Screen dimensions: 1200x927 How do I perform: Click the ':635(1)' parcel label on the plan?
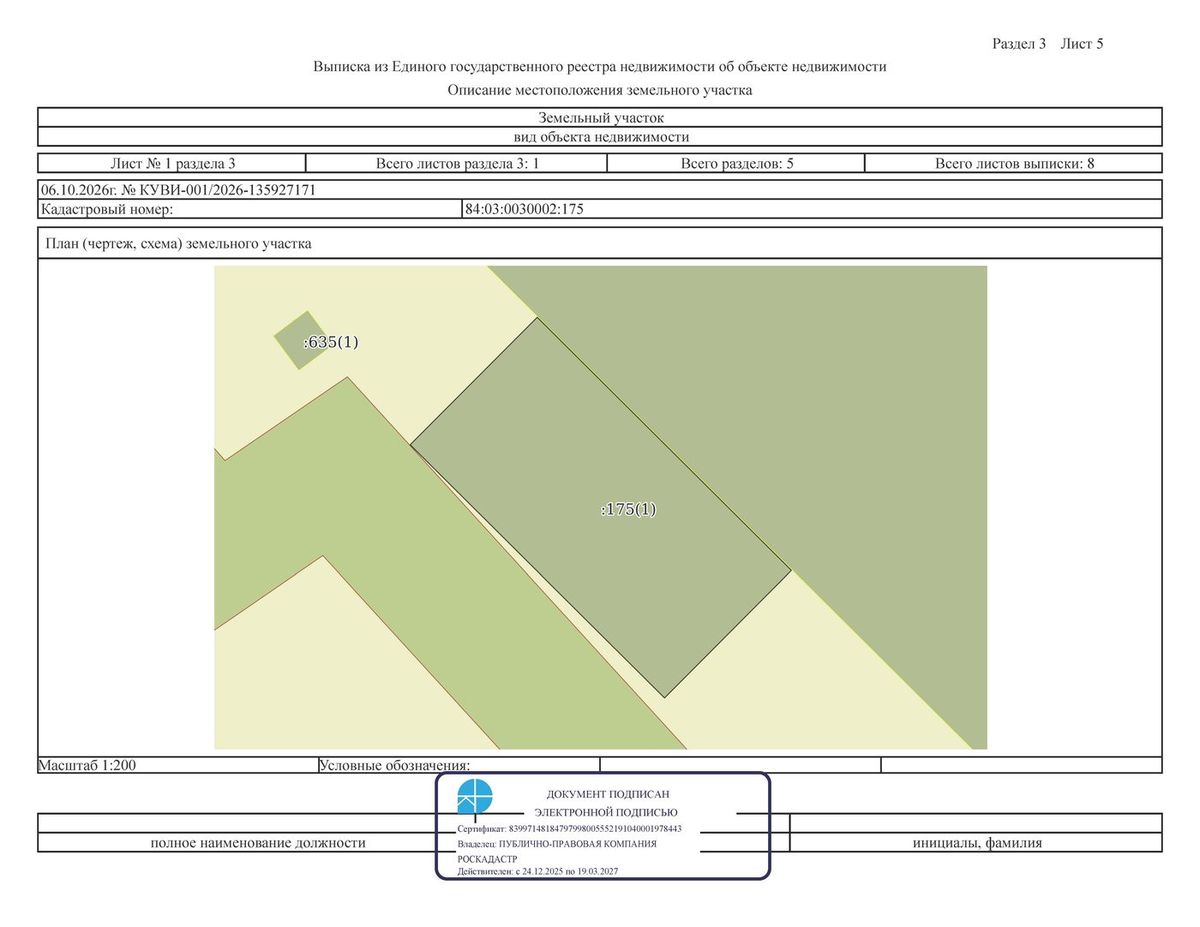(331, 341)
